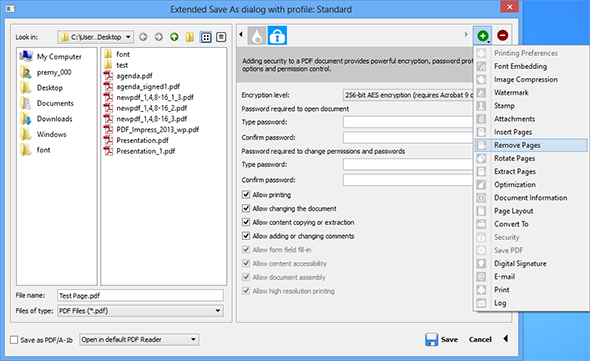Toggle Allow printing checkbox
The height and width of the screenshot is (361, 590).
(246, 195)
